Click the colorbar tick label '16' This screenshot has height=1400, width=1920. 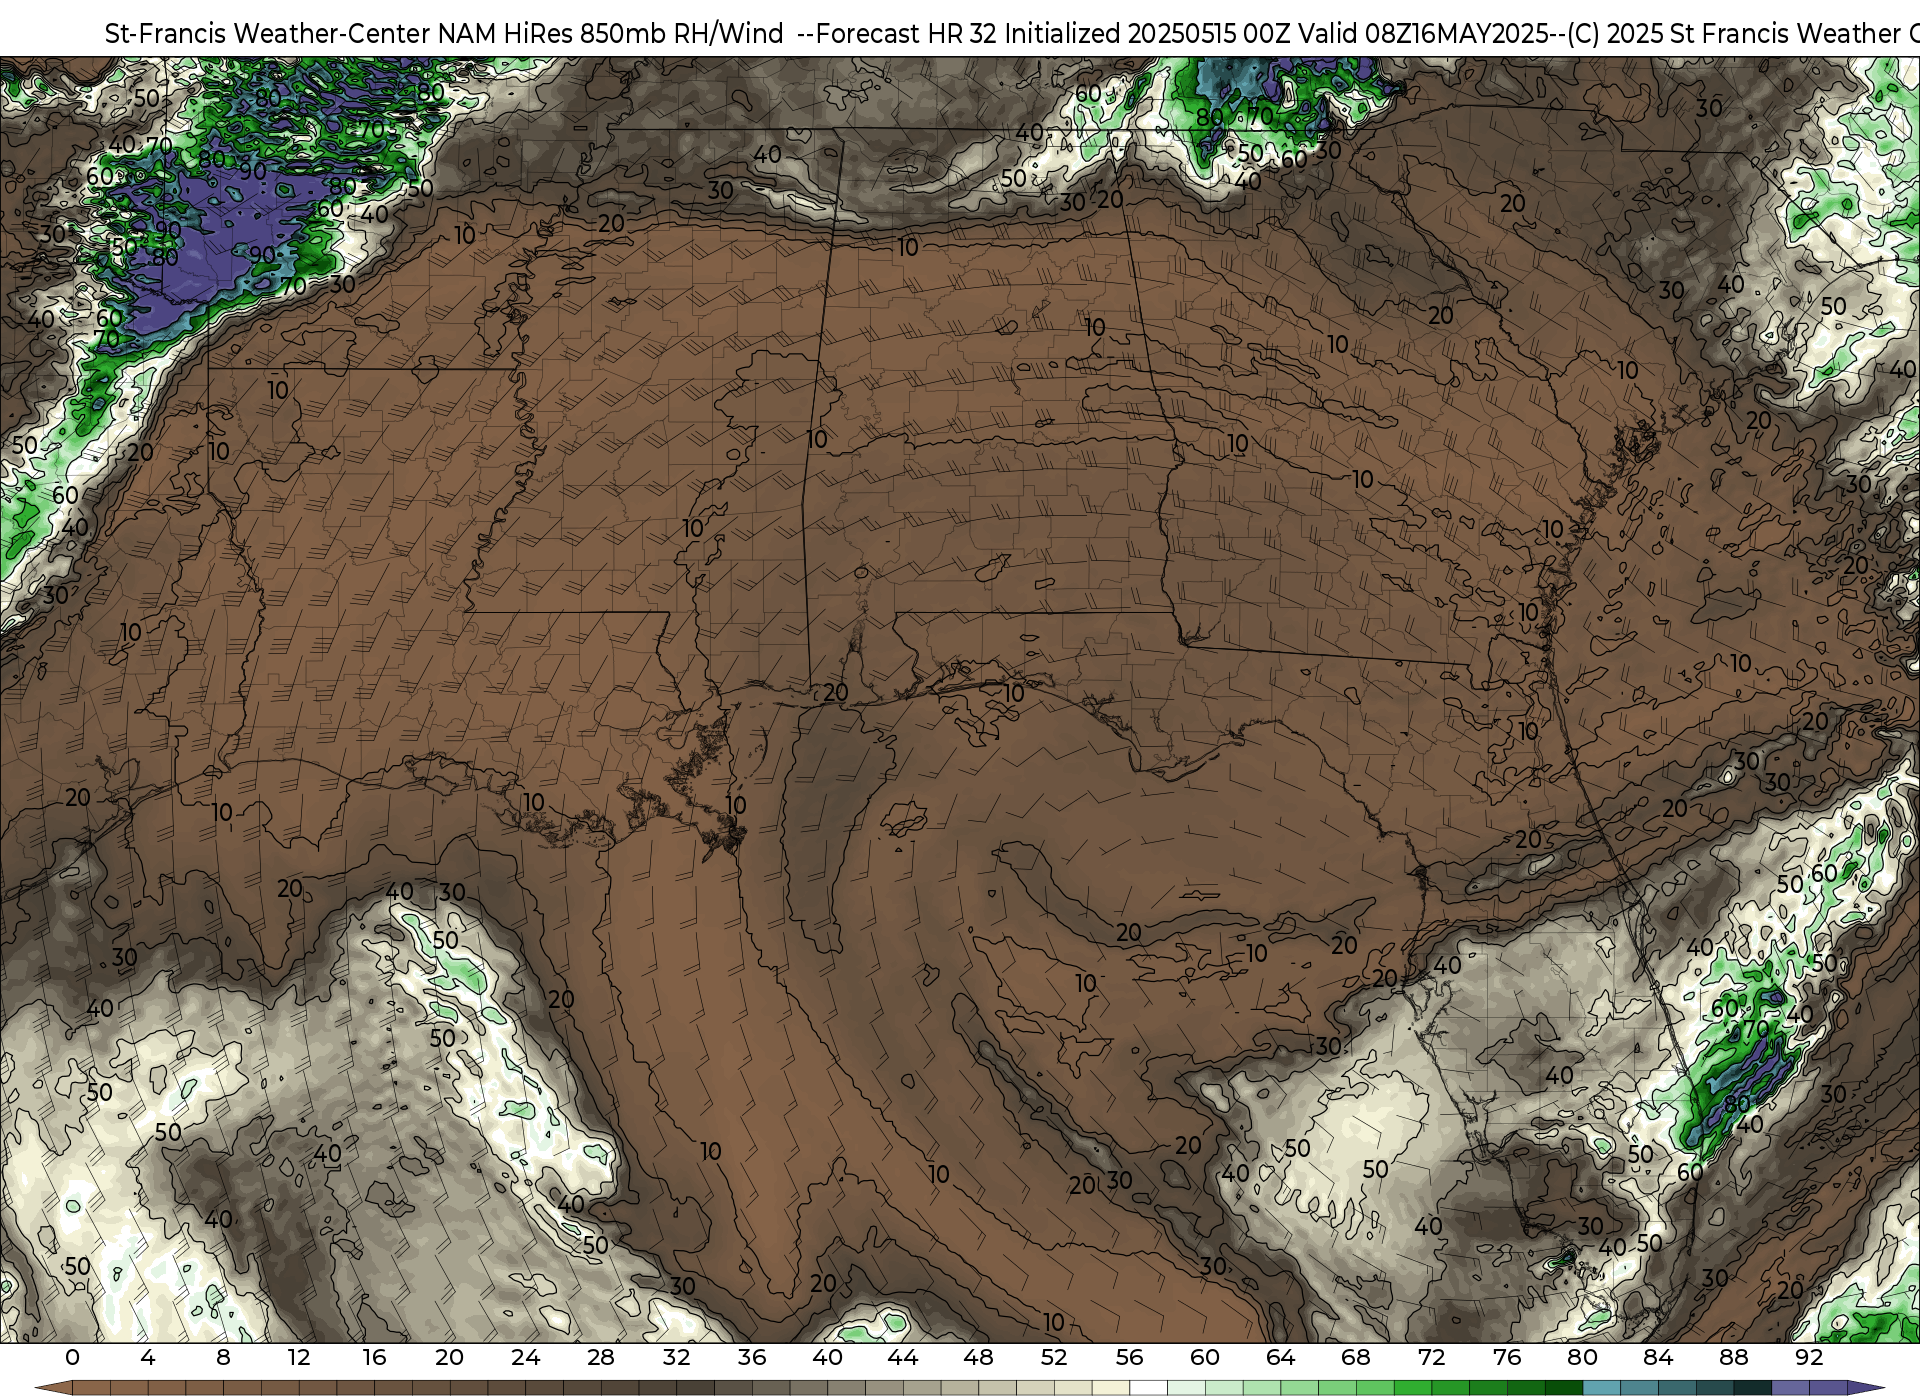tap(374, 1357)
